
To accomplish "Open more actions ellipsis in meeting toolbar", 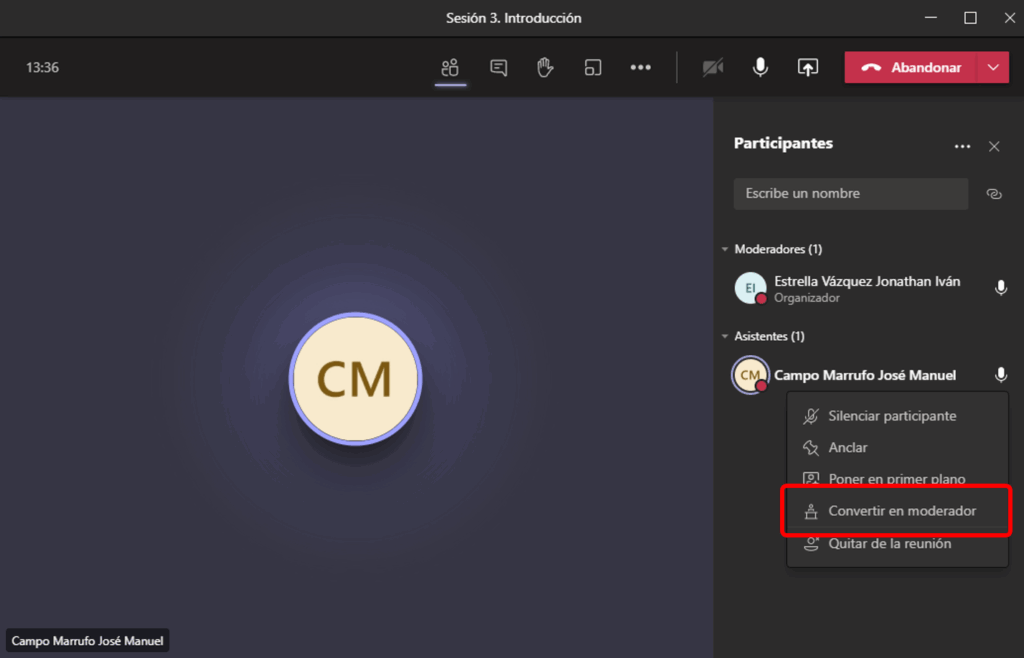I will coord(640,68).
